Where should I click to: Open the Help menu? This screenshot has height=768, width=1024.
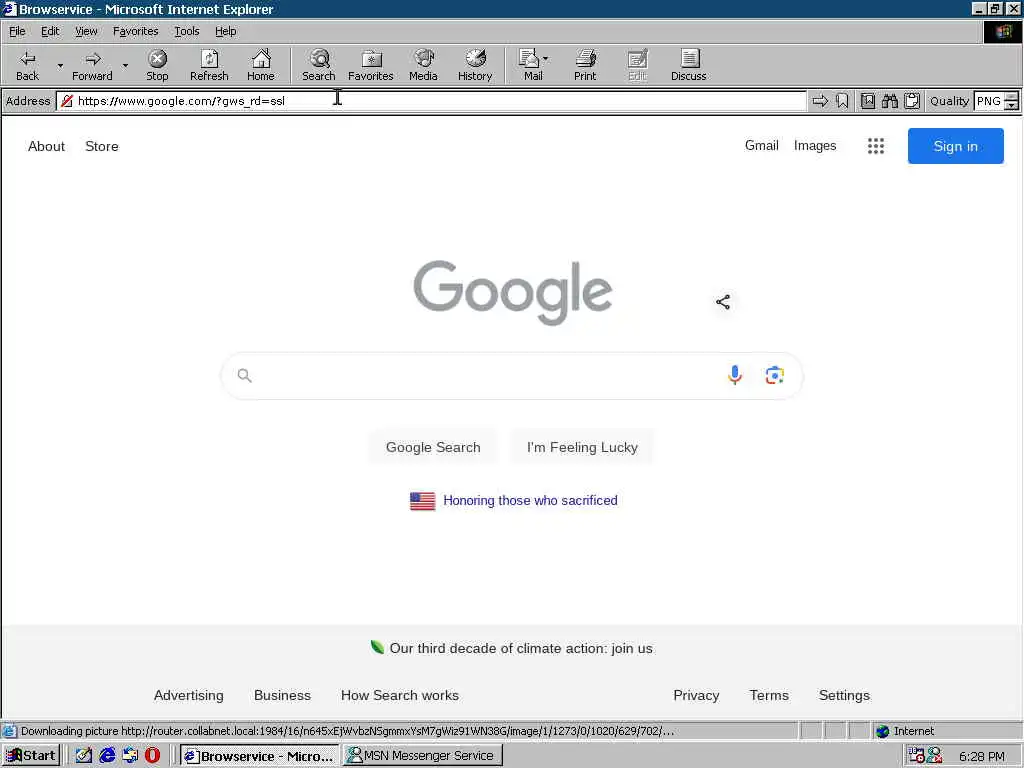pyautogui.click(x=226, y=31)
